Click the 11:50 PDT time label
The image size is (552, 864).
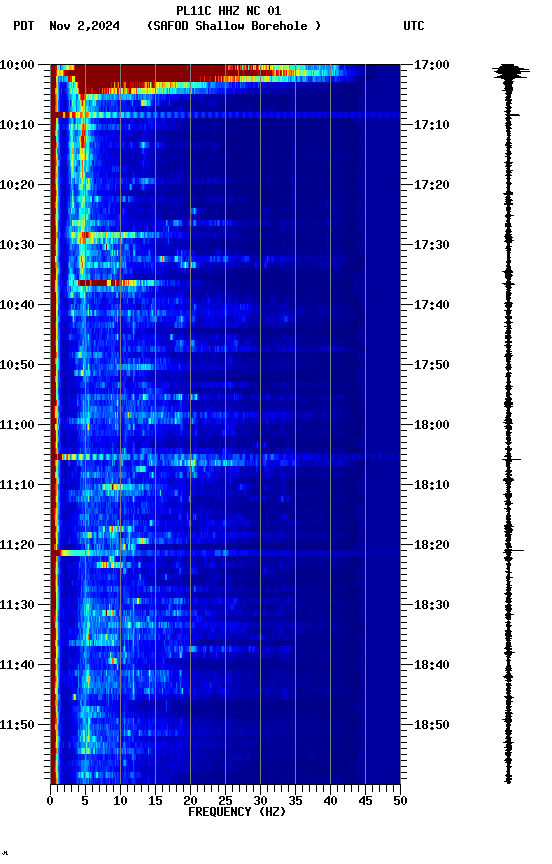(17, 726)
